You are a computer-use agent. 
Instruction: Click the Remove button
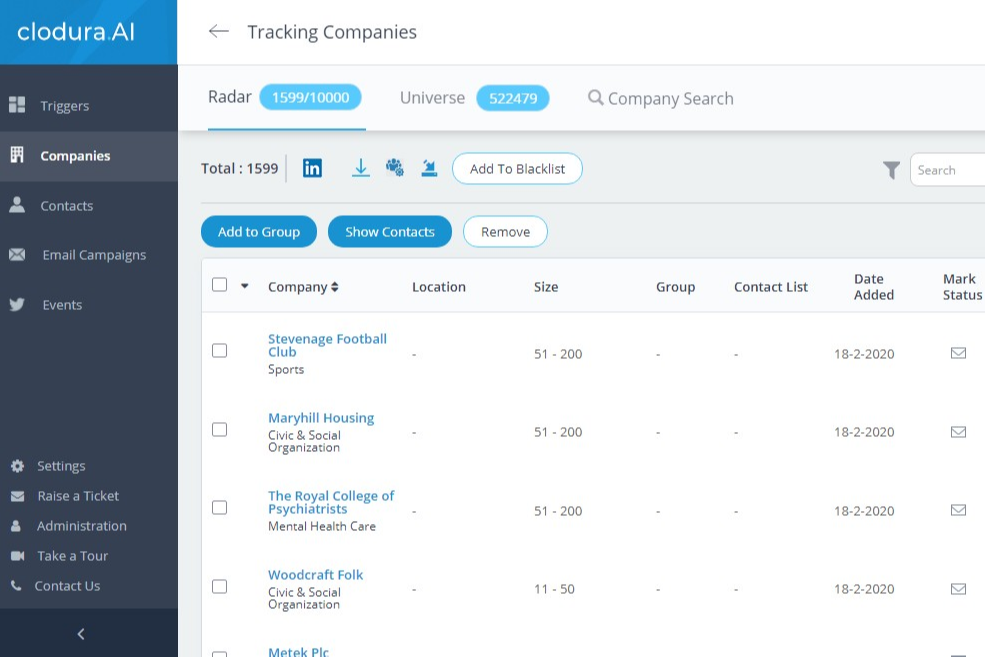505,232
